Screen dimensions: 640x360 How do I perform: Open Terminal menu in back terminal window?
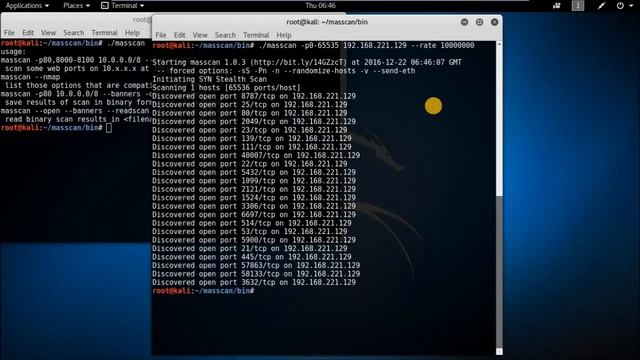pos(104,33)
